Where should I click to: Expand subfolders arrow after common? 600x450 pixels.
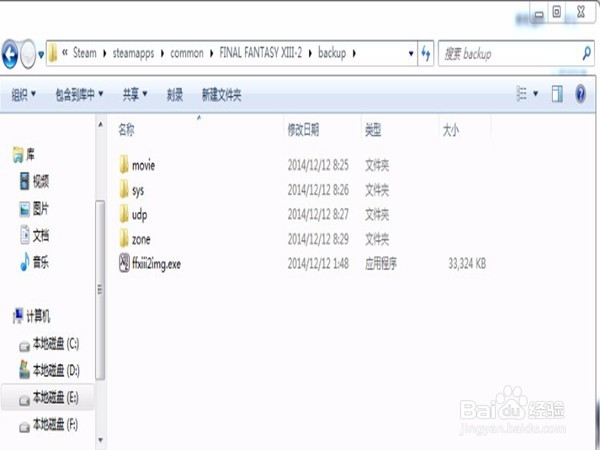coord(211,53)
